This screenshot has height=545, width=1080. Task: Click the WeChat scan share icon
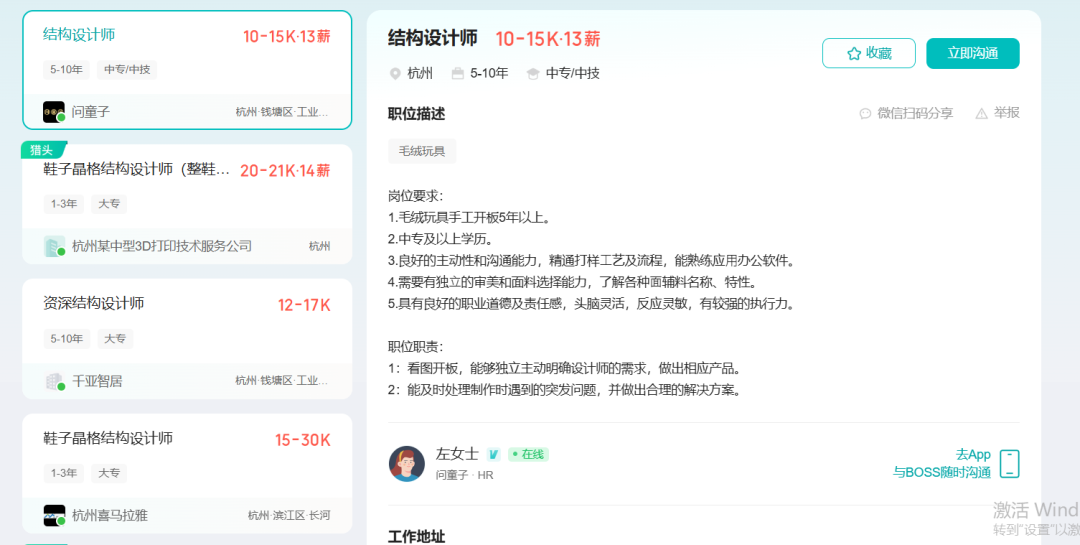click(x=865, y=114)
